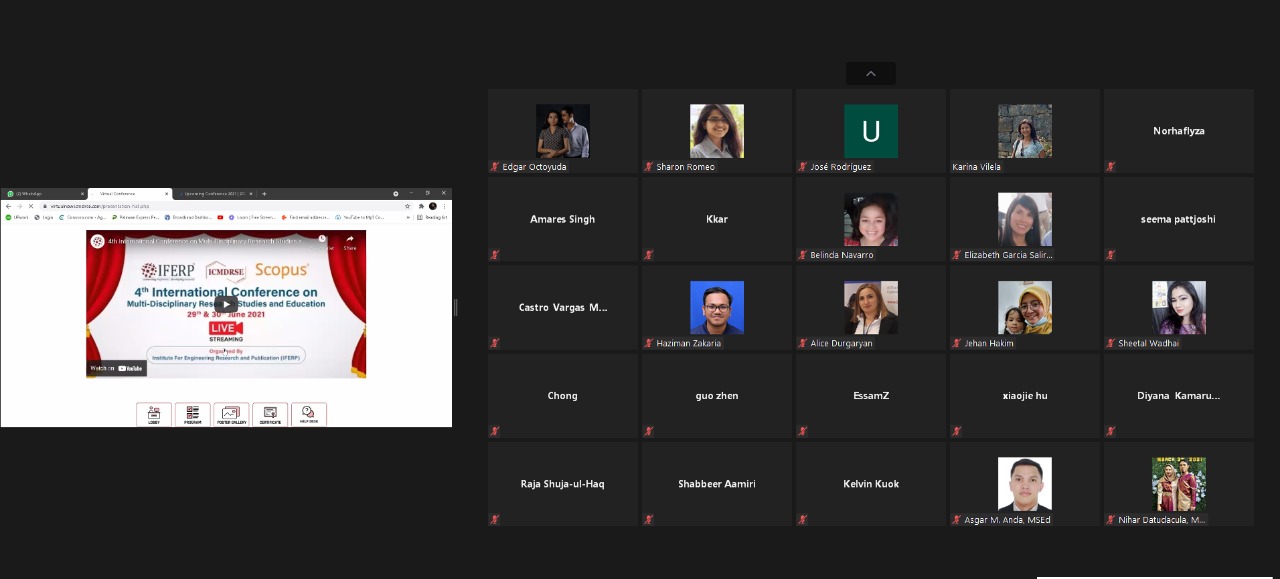This screenshot has height=579, width=1280.
Task: Click muted mic icon on Asgar M. Anda's tile
Action: [x=957, y=519]
